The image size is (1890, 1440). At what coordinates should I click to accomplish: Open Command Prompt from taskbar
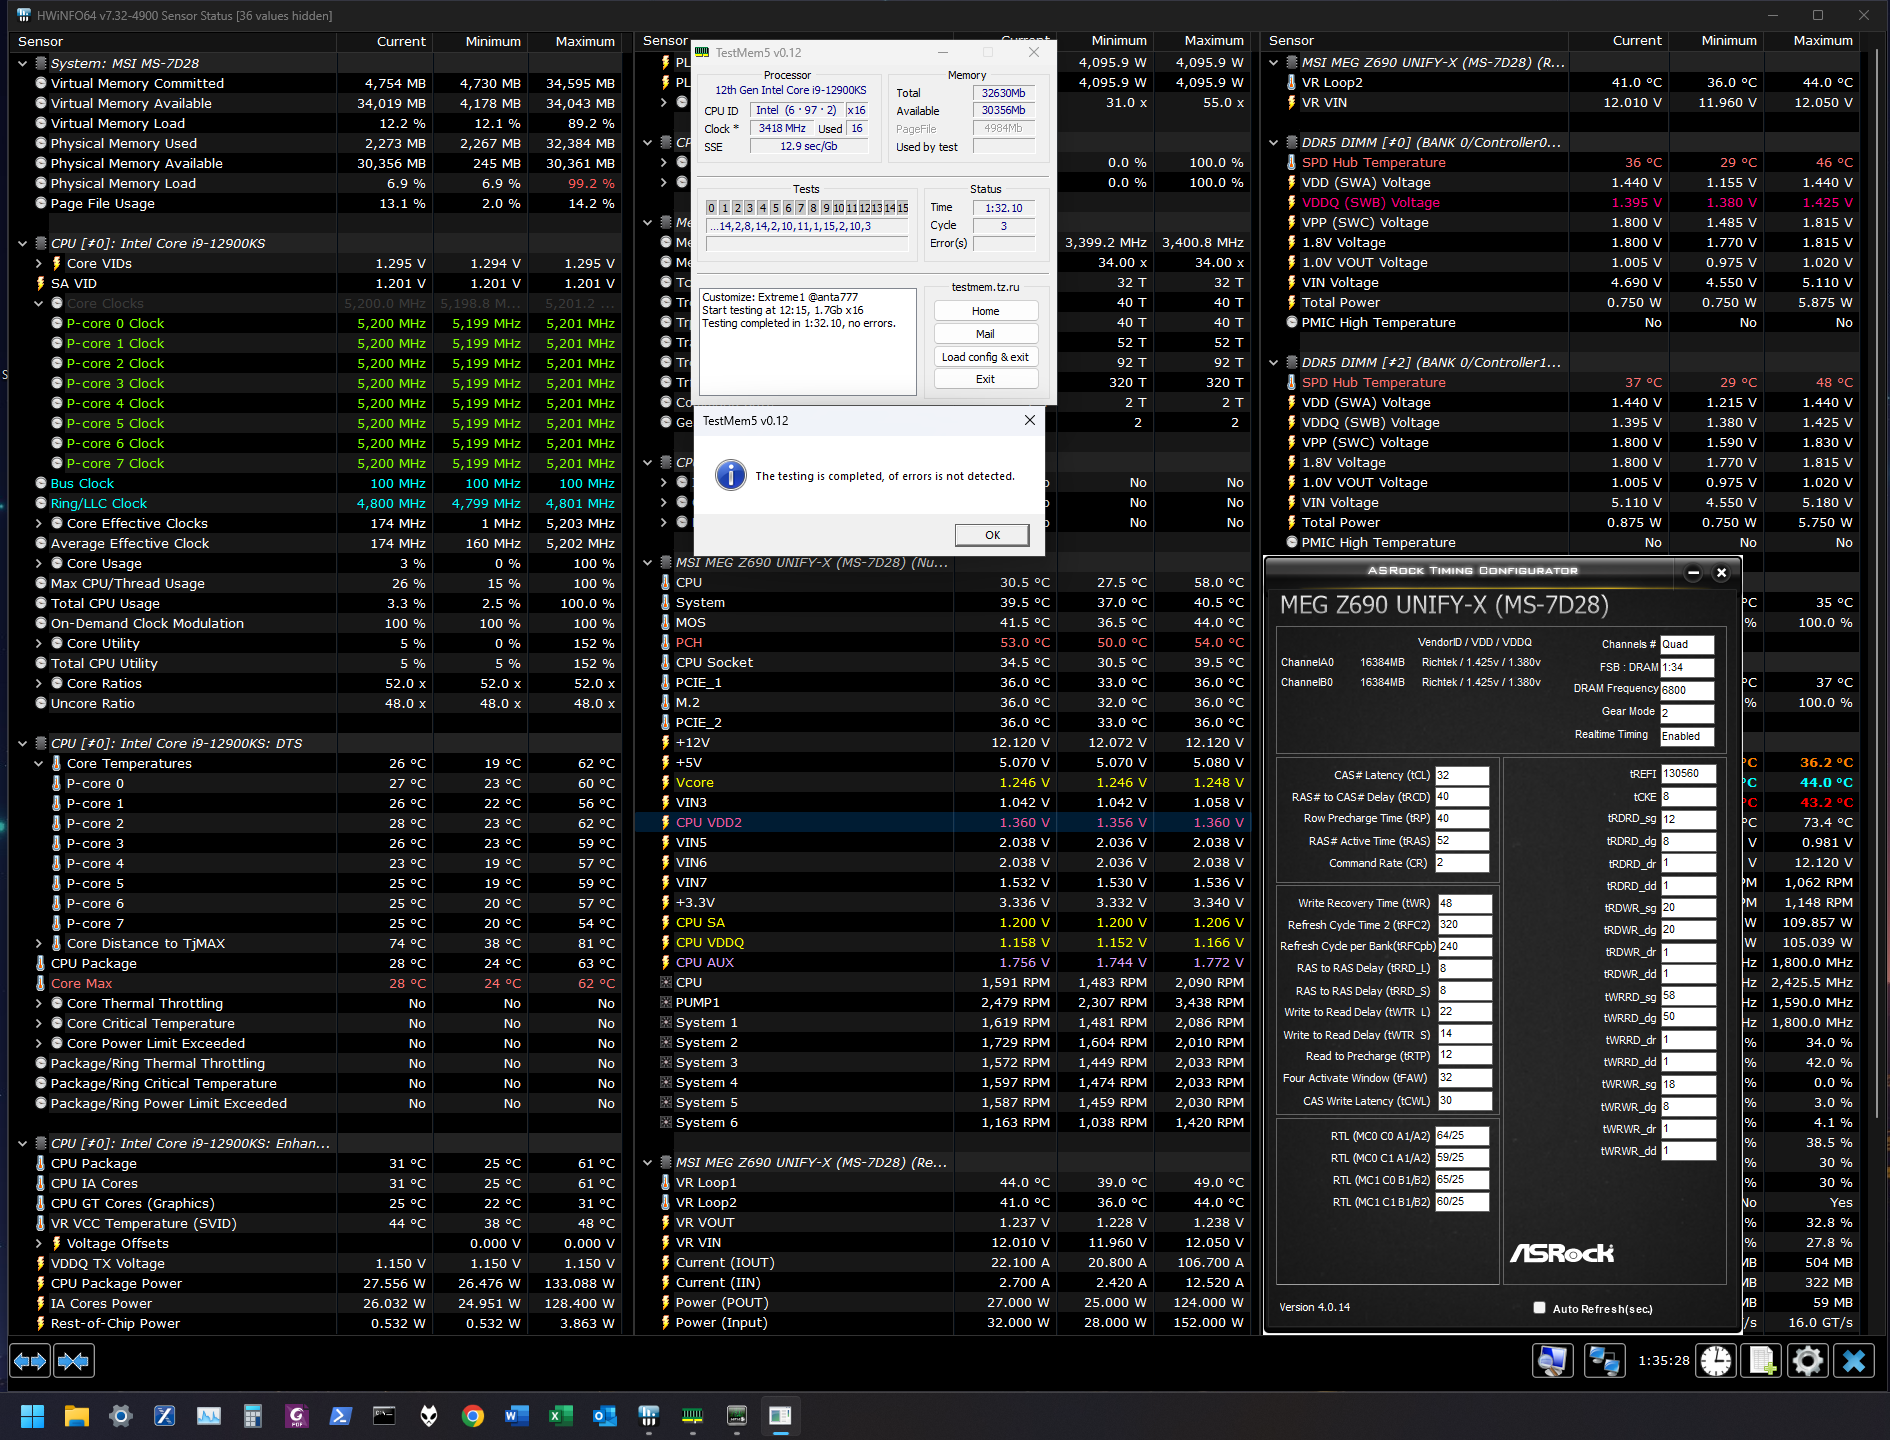coord(384,1416)
